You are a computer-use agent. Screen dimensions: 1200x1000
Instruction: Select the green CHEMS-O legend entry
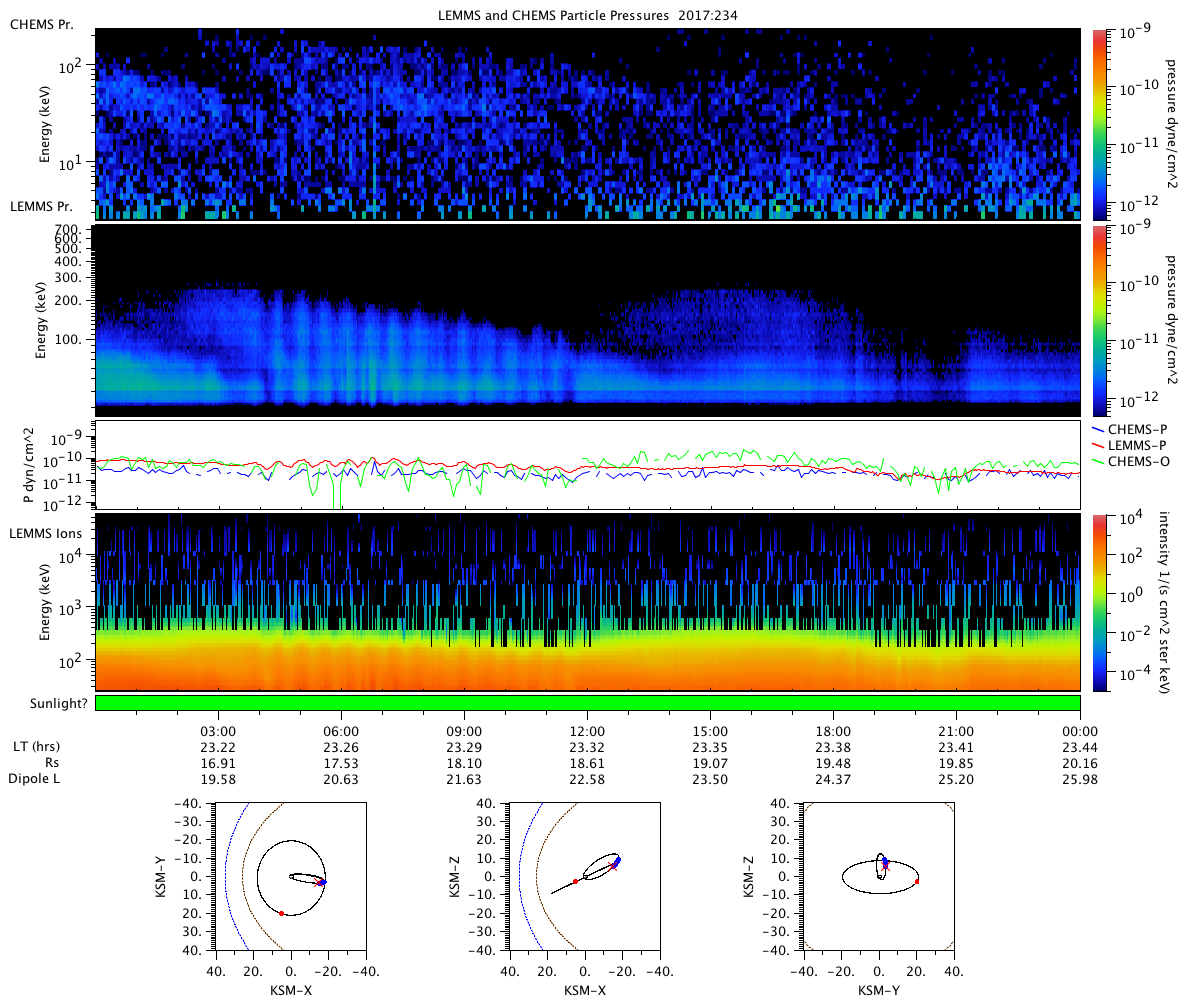click(1131, 461)
